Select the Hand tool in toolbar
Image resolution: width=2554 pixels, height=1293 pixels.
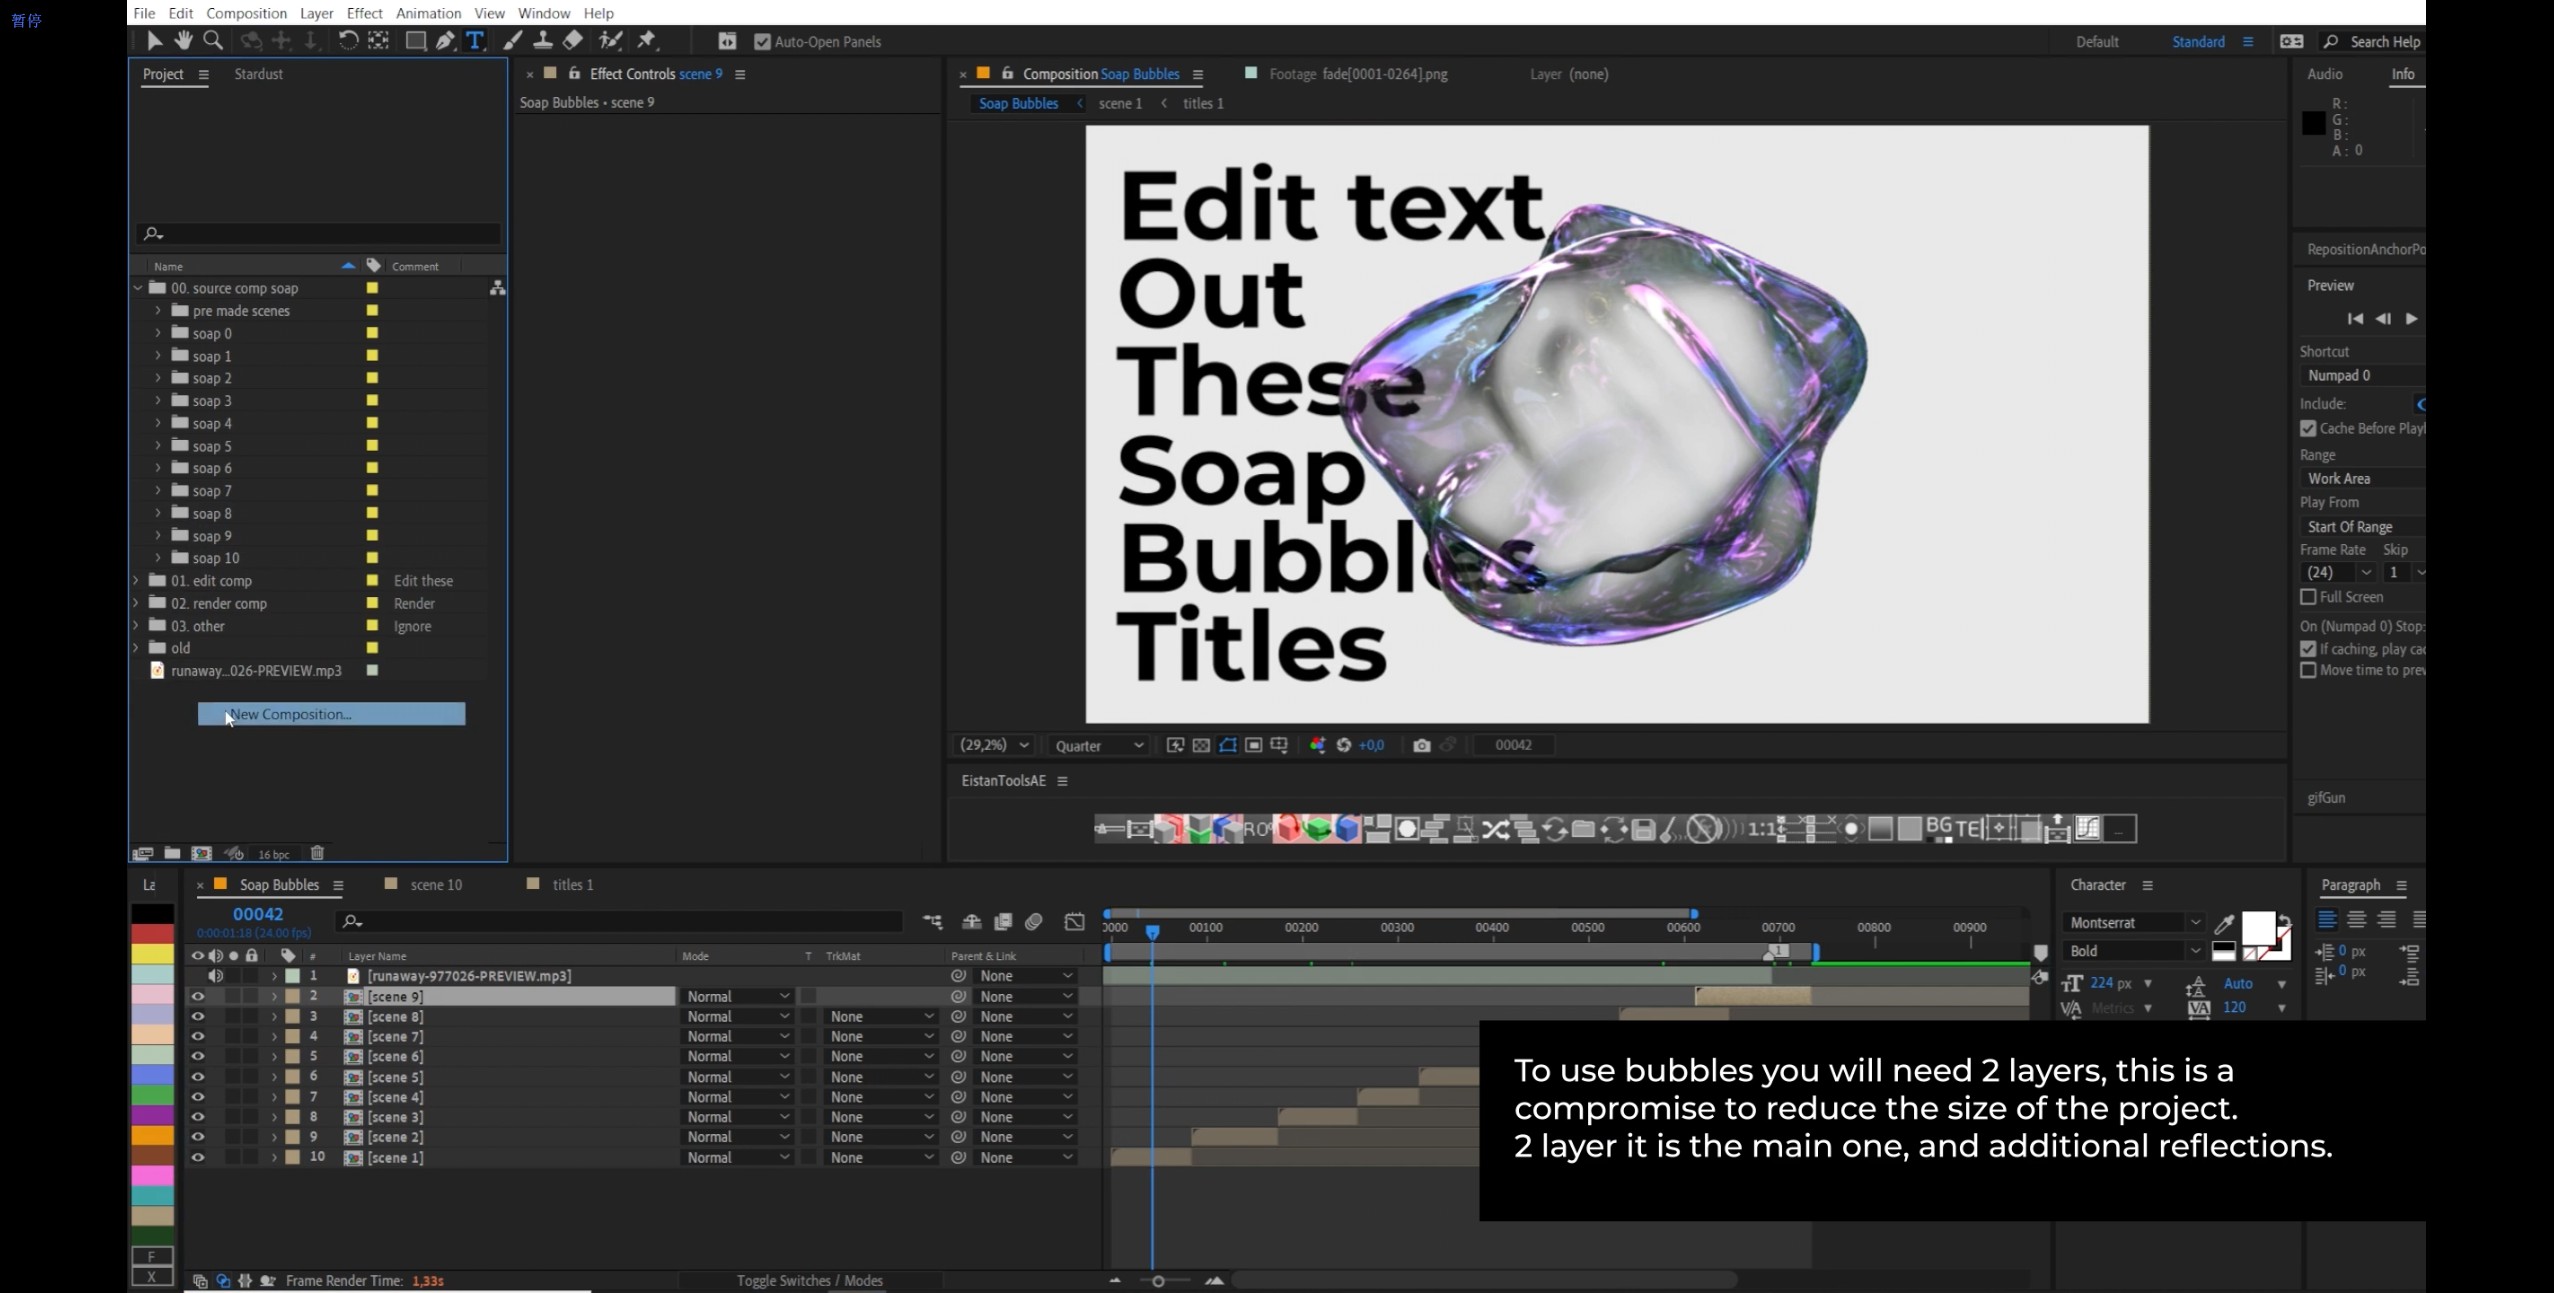180,41
